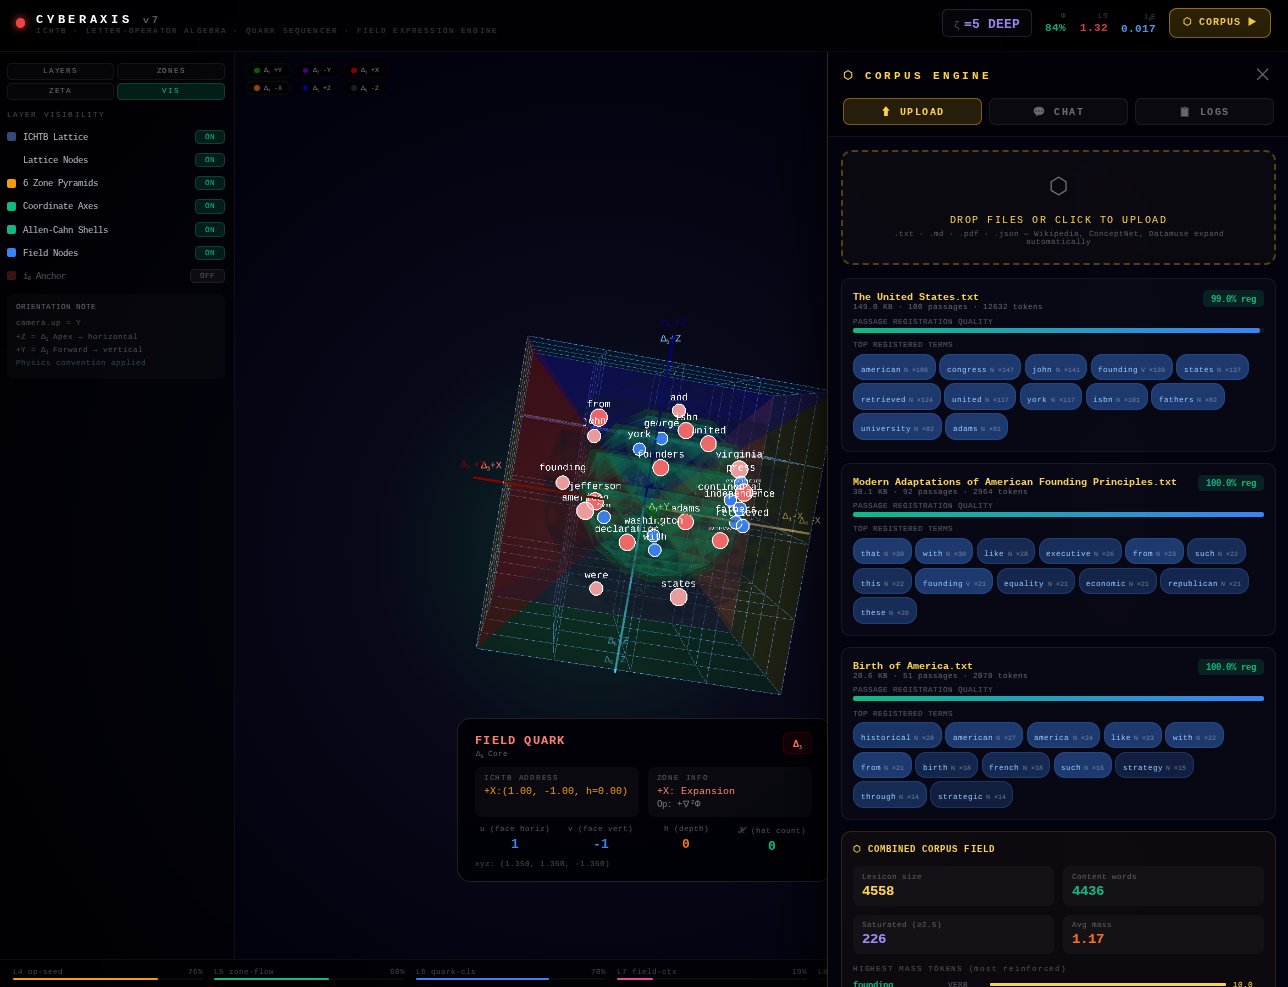Switch to the ZONES tab

click(170, 71)
